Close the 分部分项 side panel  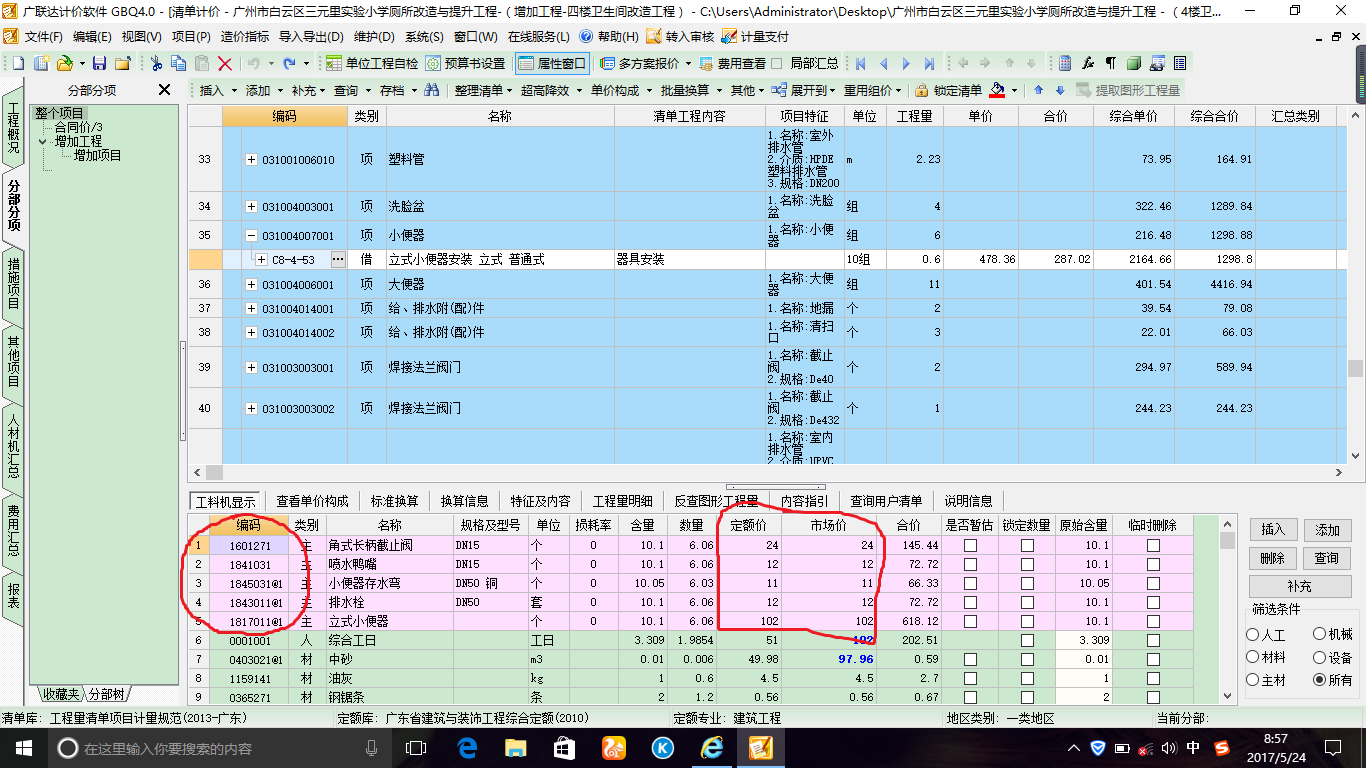tap(165, 90)
